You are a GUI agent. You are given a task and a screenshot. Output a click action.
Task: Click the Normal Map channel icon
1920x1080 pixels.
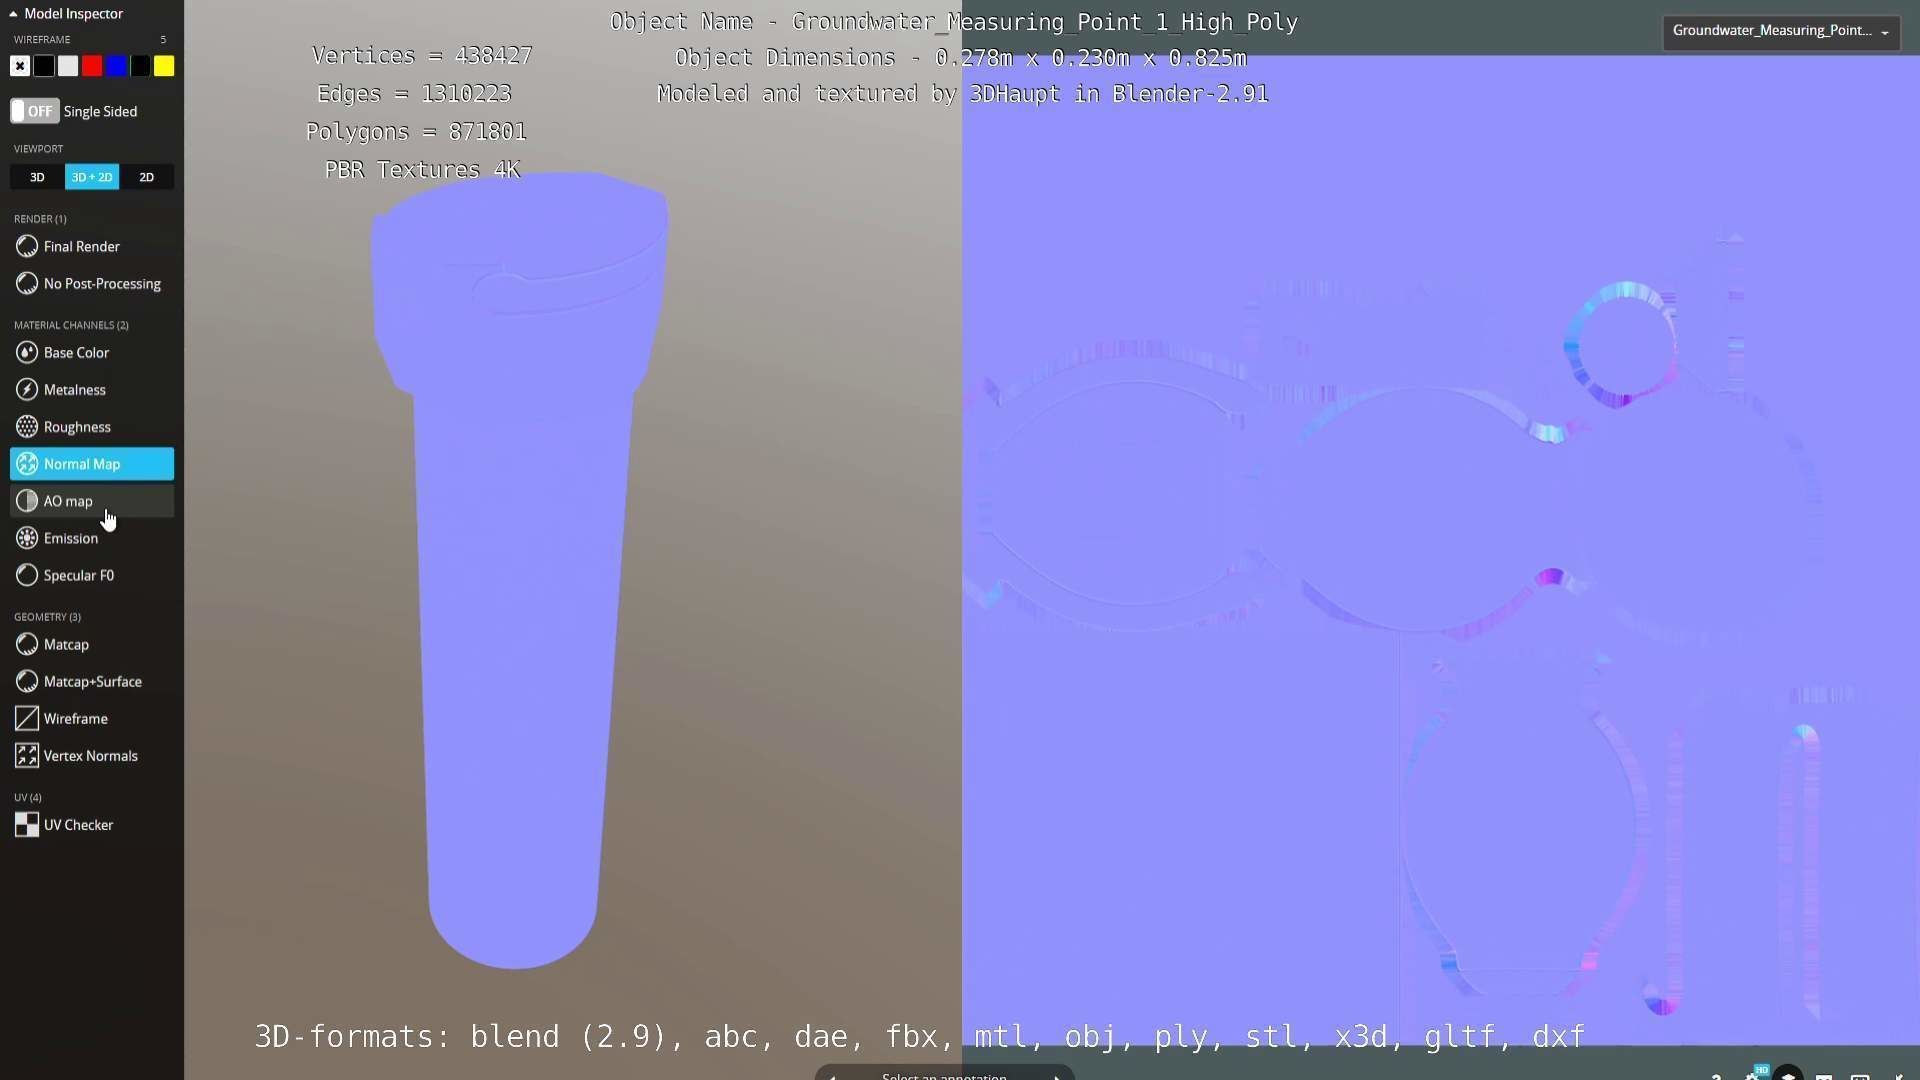[27, 464]
